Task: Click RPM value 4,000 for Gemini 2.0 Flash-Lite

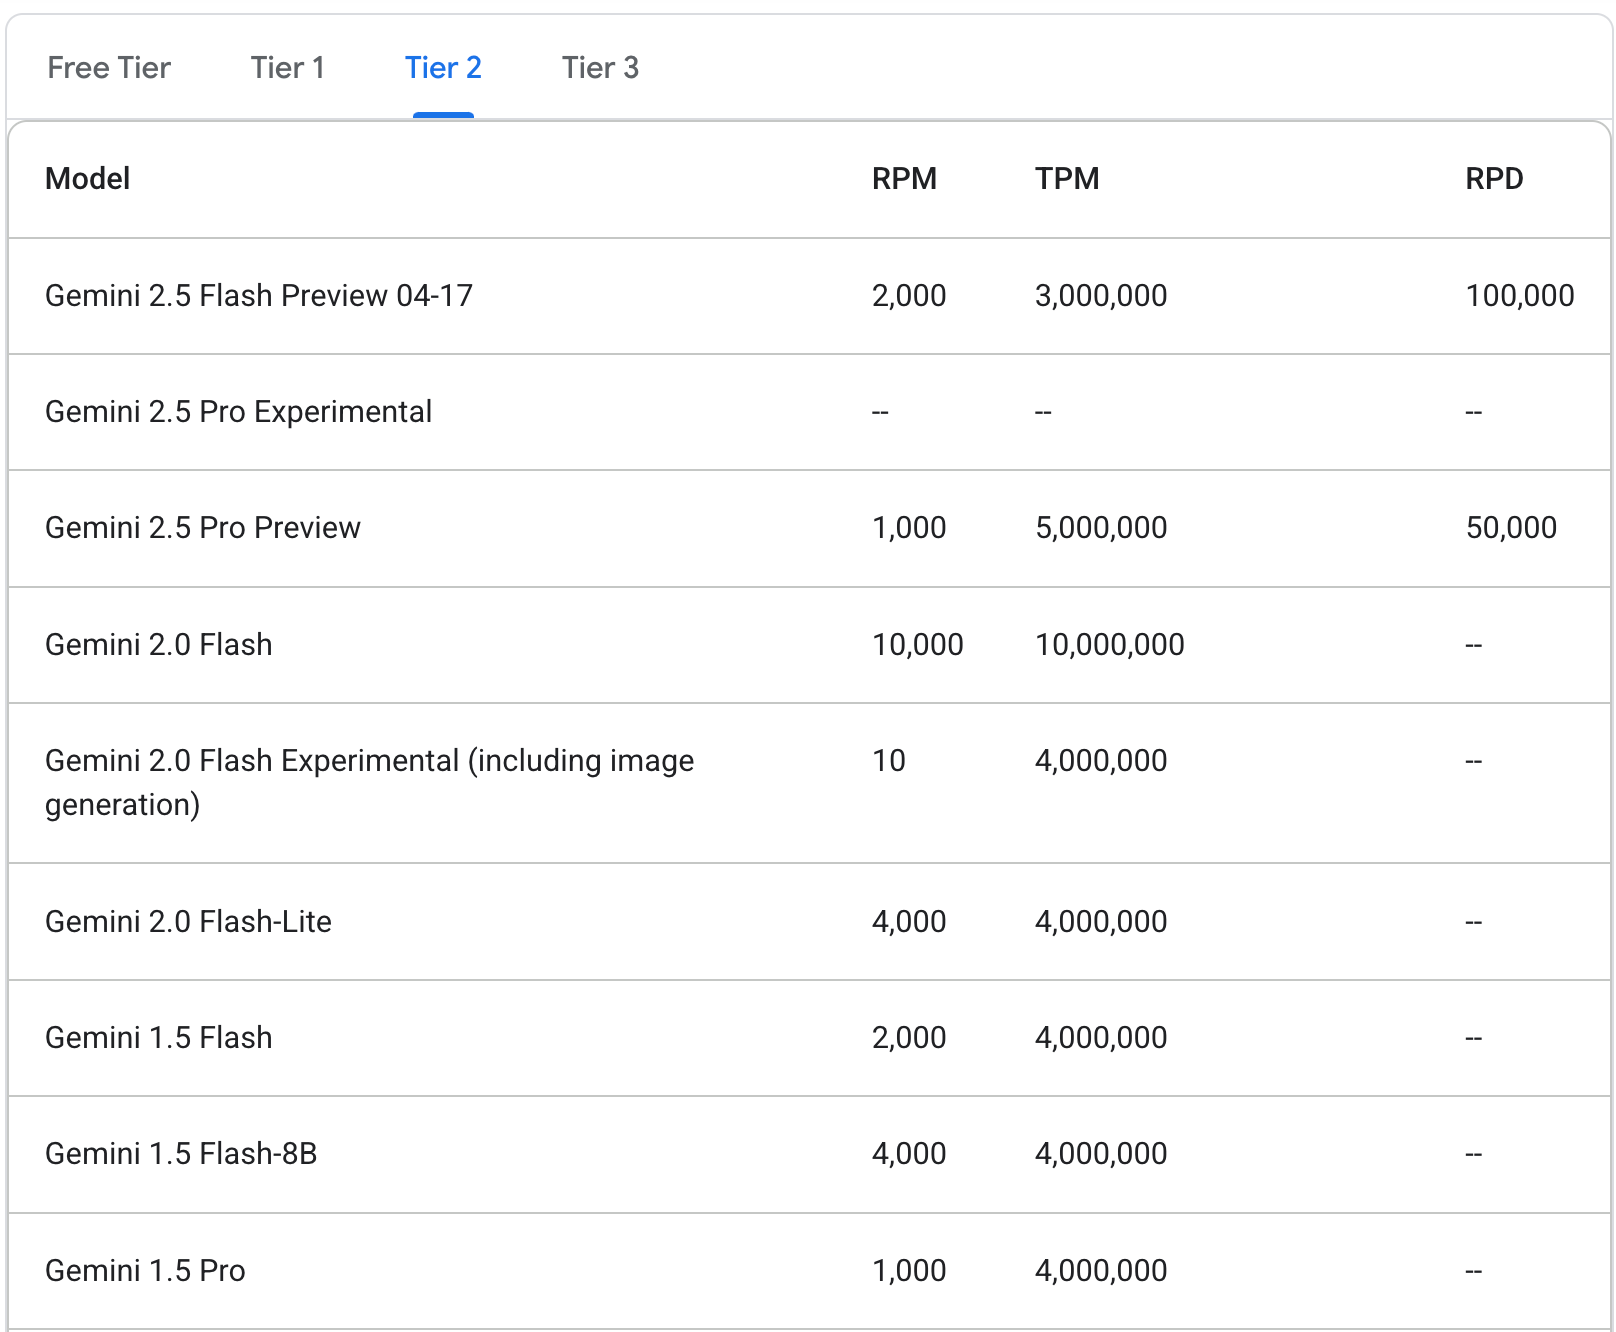Action: point(909,922)
